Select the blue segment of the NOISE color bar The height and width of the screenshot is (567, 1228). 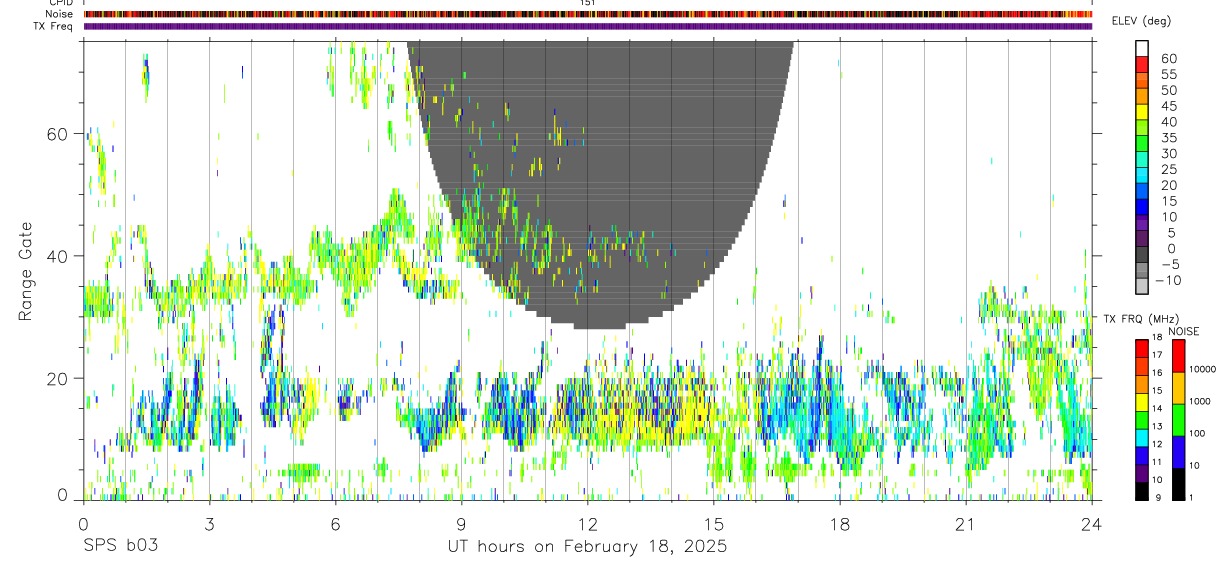(1177, 452)
